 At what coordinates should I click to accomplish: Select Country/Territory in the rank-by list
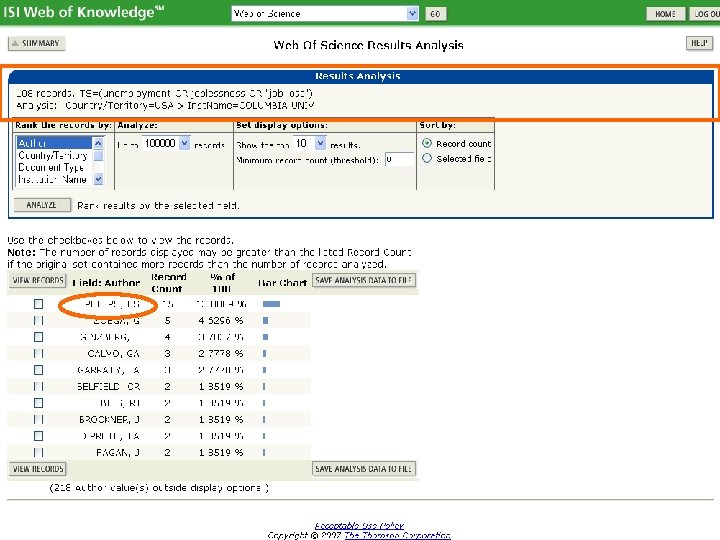coord(54,155)
